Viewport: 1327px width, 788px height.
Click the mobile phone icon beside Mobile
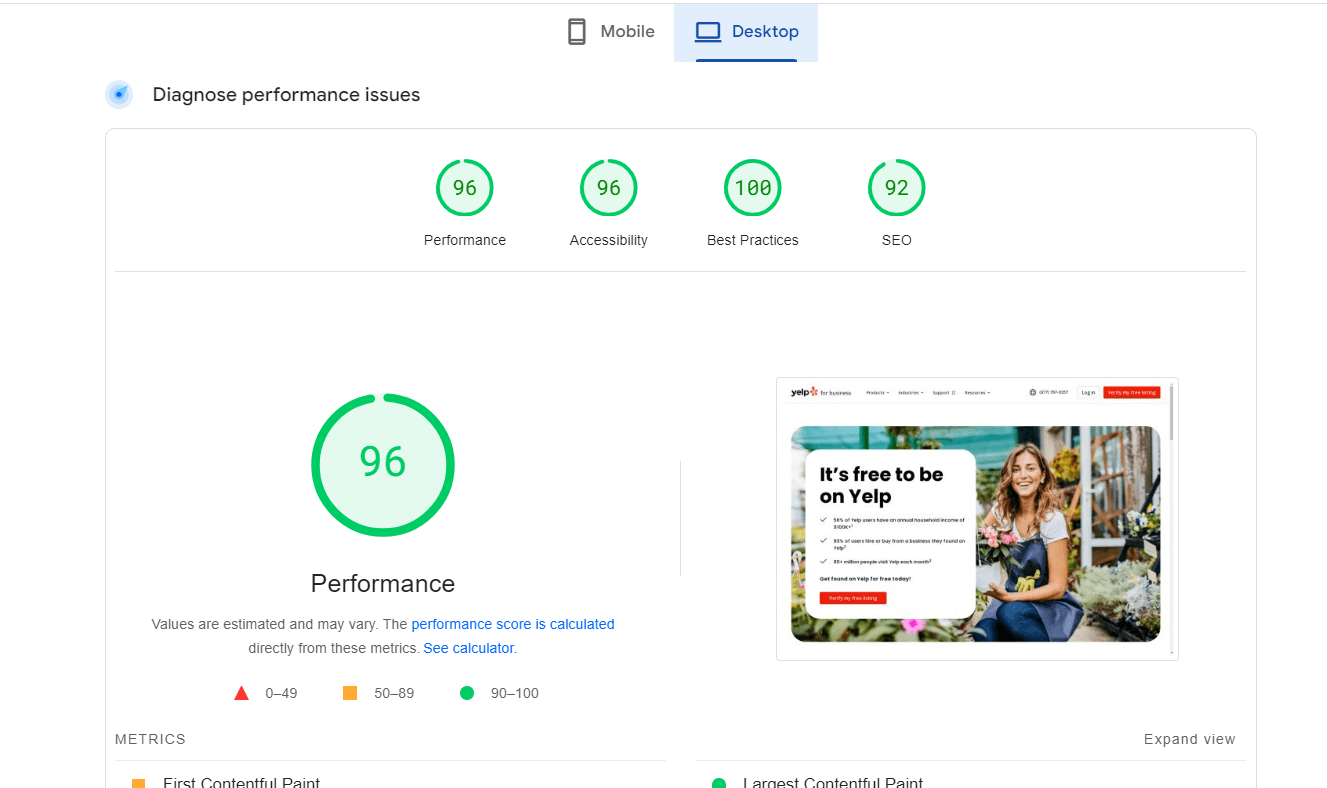coord(577,31)
